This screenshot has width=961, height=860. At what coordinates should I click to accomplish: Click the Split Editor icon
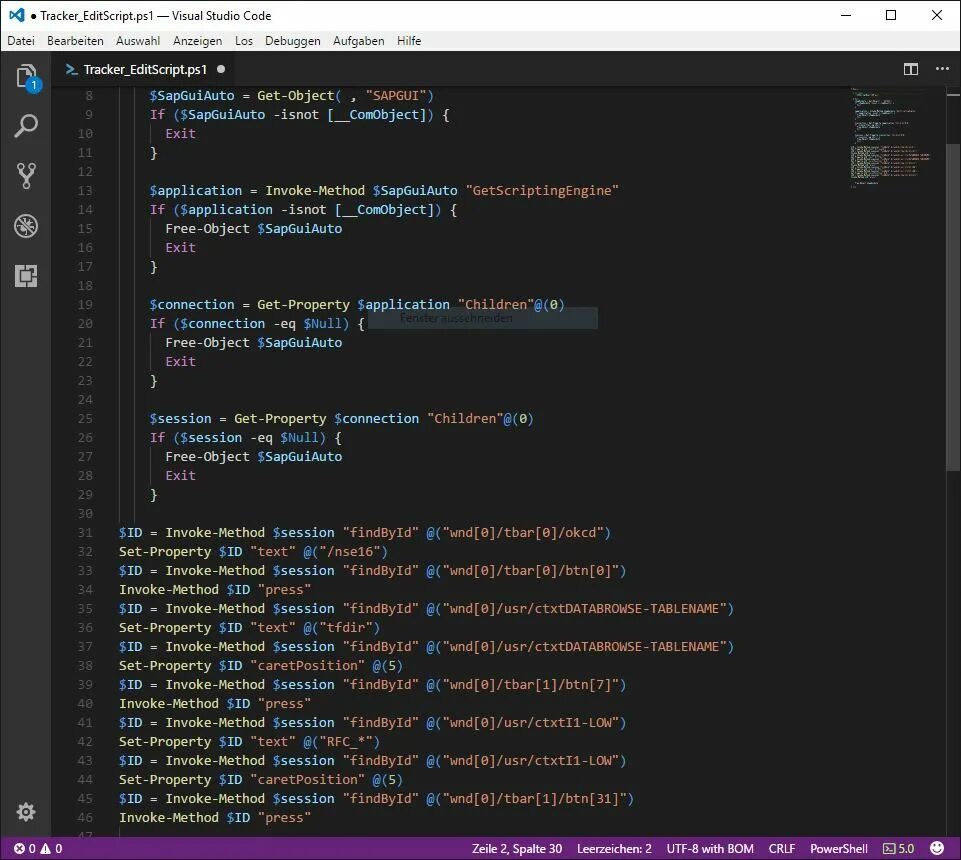pos(910,69)
